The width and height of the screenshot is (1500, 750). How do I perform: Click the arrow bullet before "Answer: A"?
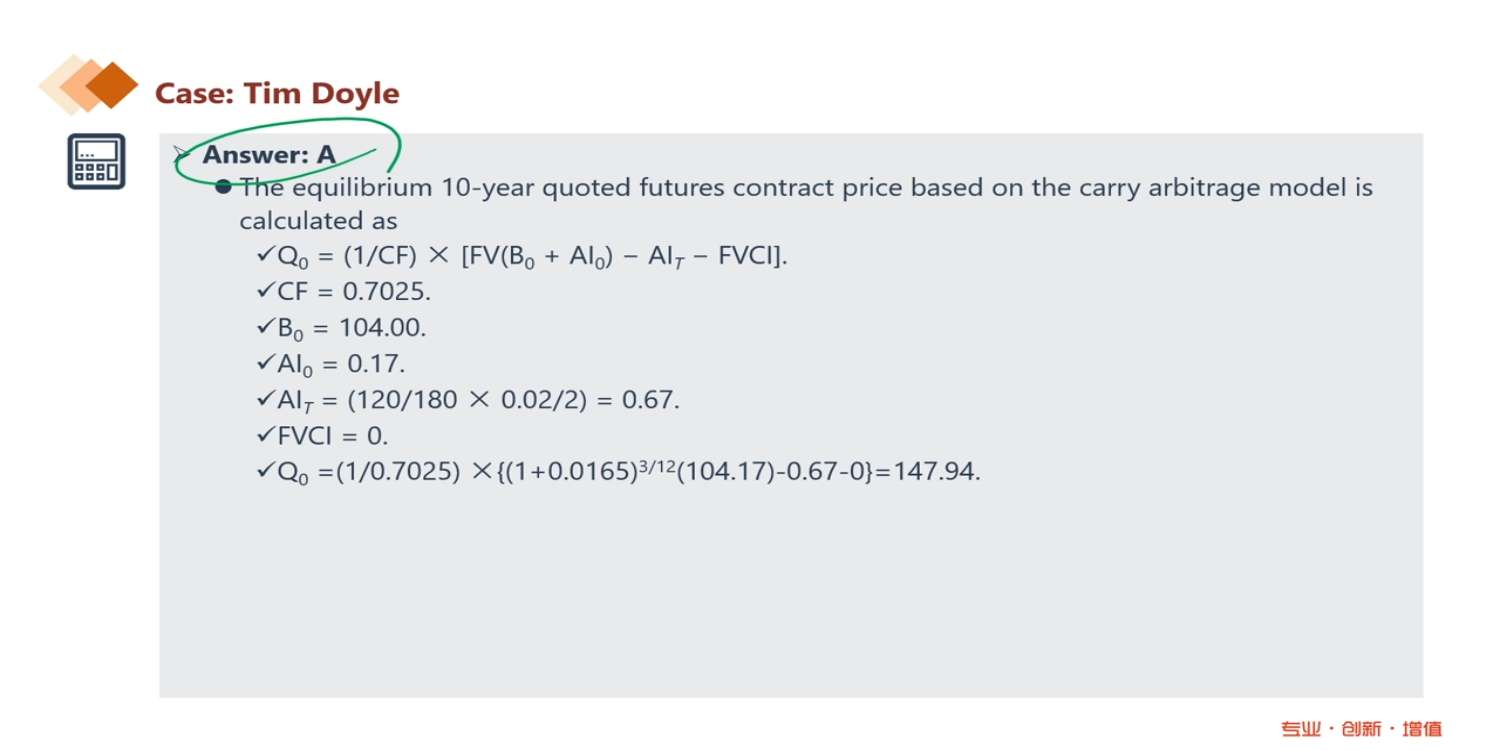181,154
